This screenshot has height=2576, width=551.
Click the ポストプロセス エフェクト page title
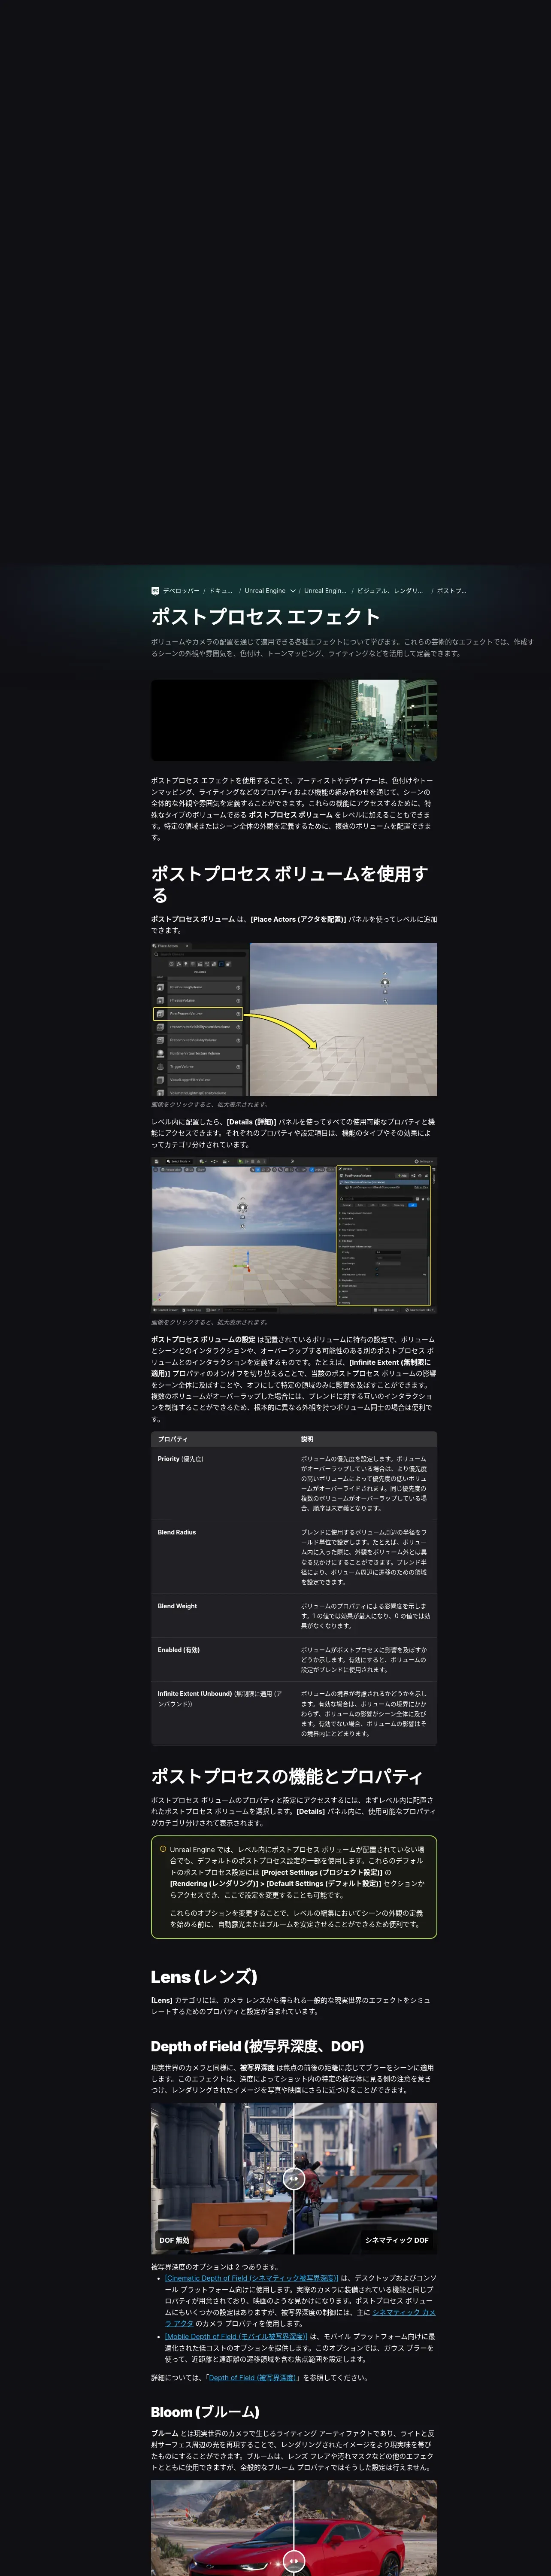(265, 617)
